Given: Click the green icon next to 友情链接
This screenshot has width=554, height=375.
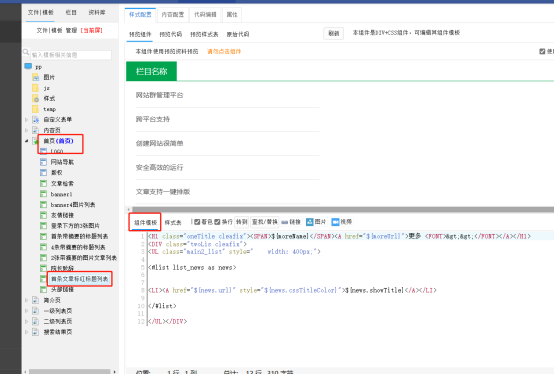Looking at the screenshot, I should click(43, 215).
